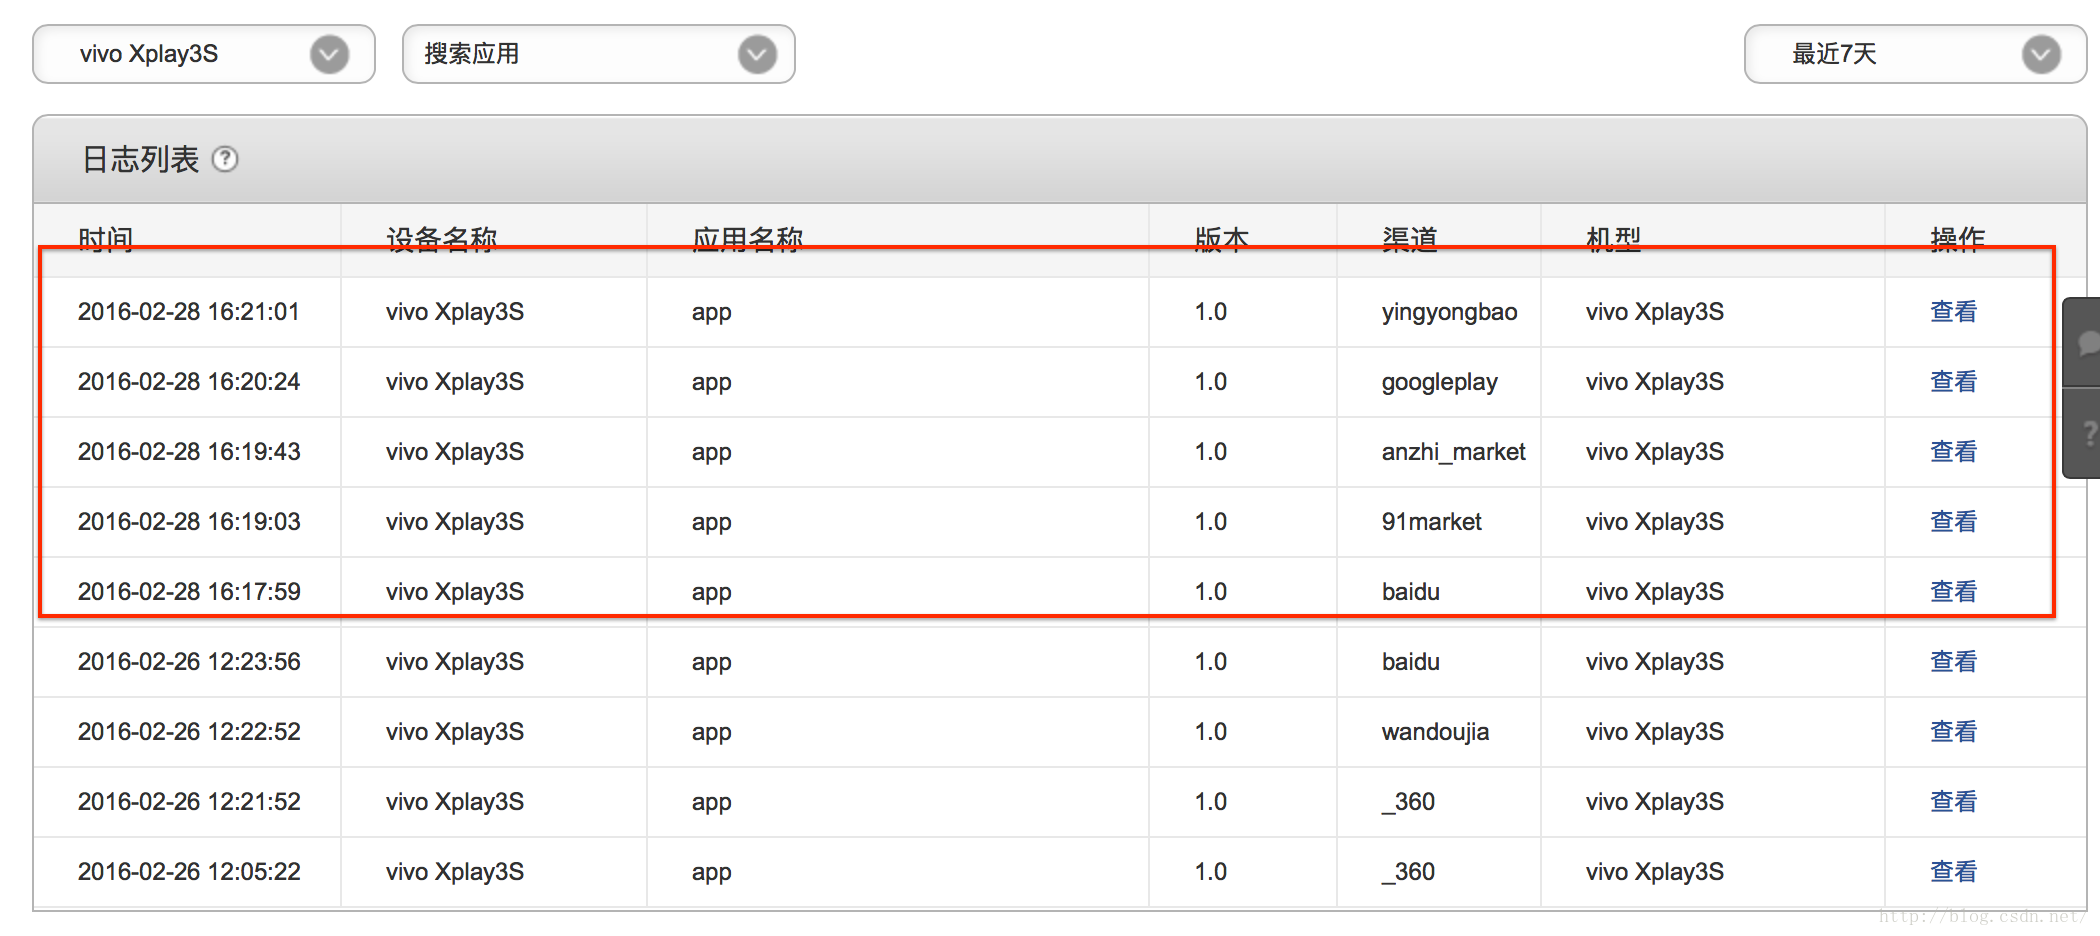Click device name in the wandoujia row
2100x936 pixels.
click(x=455, y=732)
